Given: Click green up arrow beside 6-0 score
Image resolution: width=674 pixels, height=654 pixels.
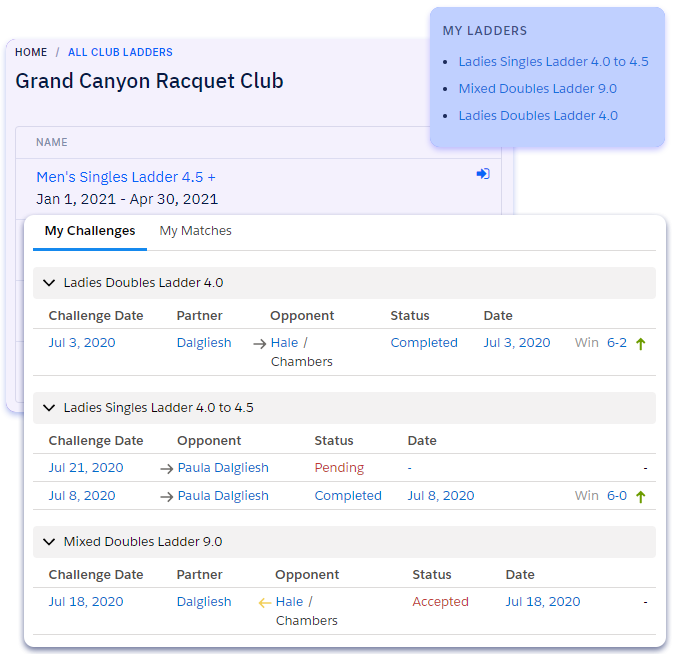Looking at the screenshot, I should [640, 496].
